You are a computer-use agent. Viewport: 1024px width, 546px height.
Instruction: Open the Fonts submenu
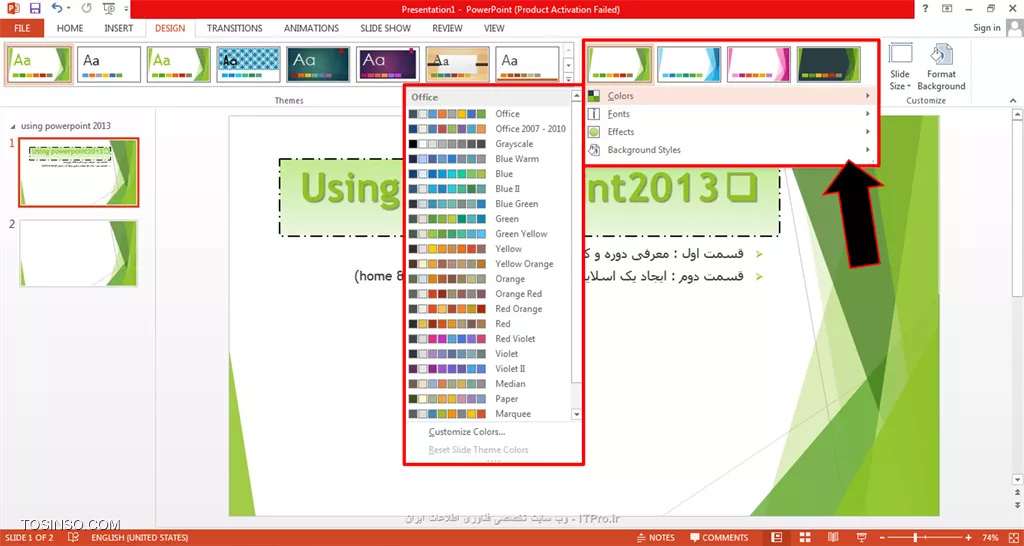[x=730, y=114]
